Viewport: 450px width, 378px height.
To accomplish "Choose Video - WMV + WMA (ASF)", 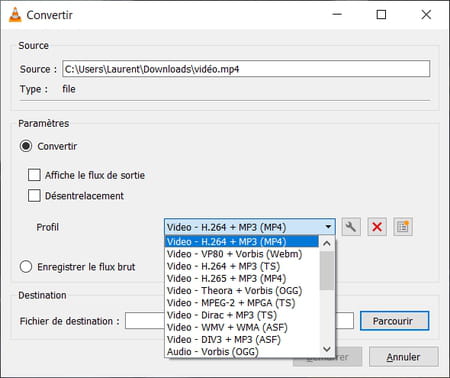I will [x=241, y=327].
